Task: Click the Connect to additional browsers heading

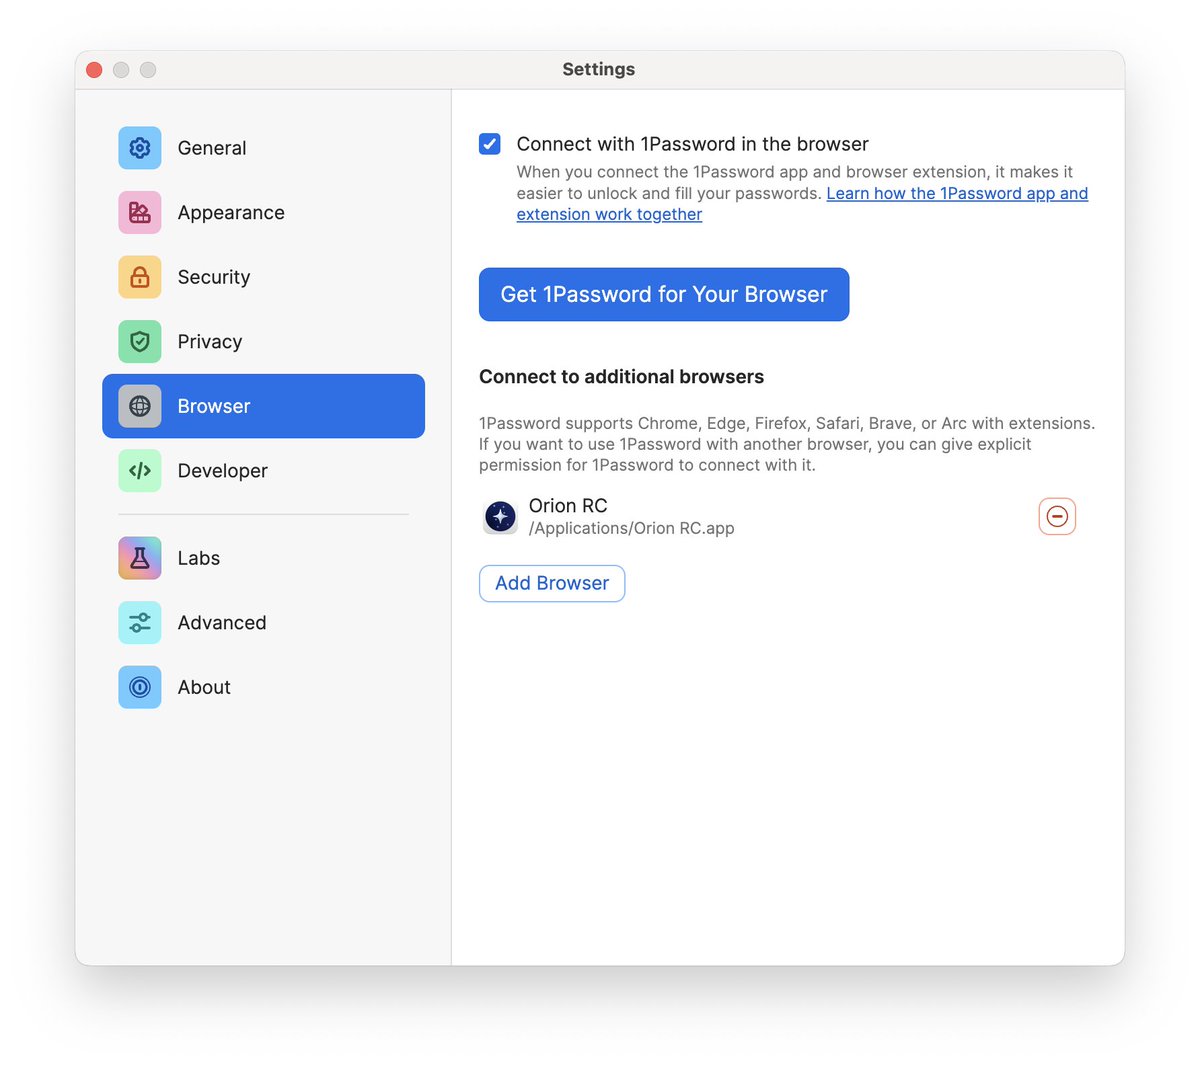Action: [621, 377]
